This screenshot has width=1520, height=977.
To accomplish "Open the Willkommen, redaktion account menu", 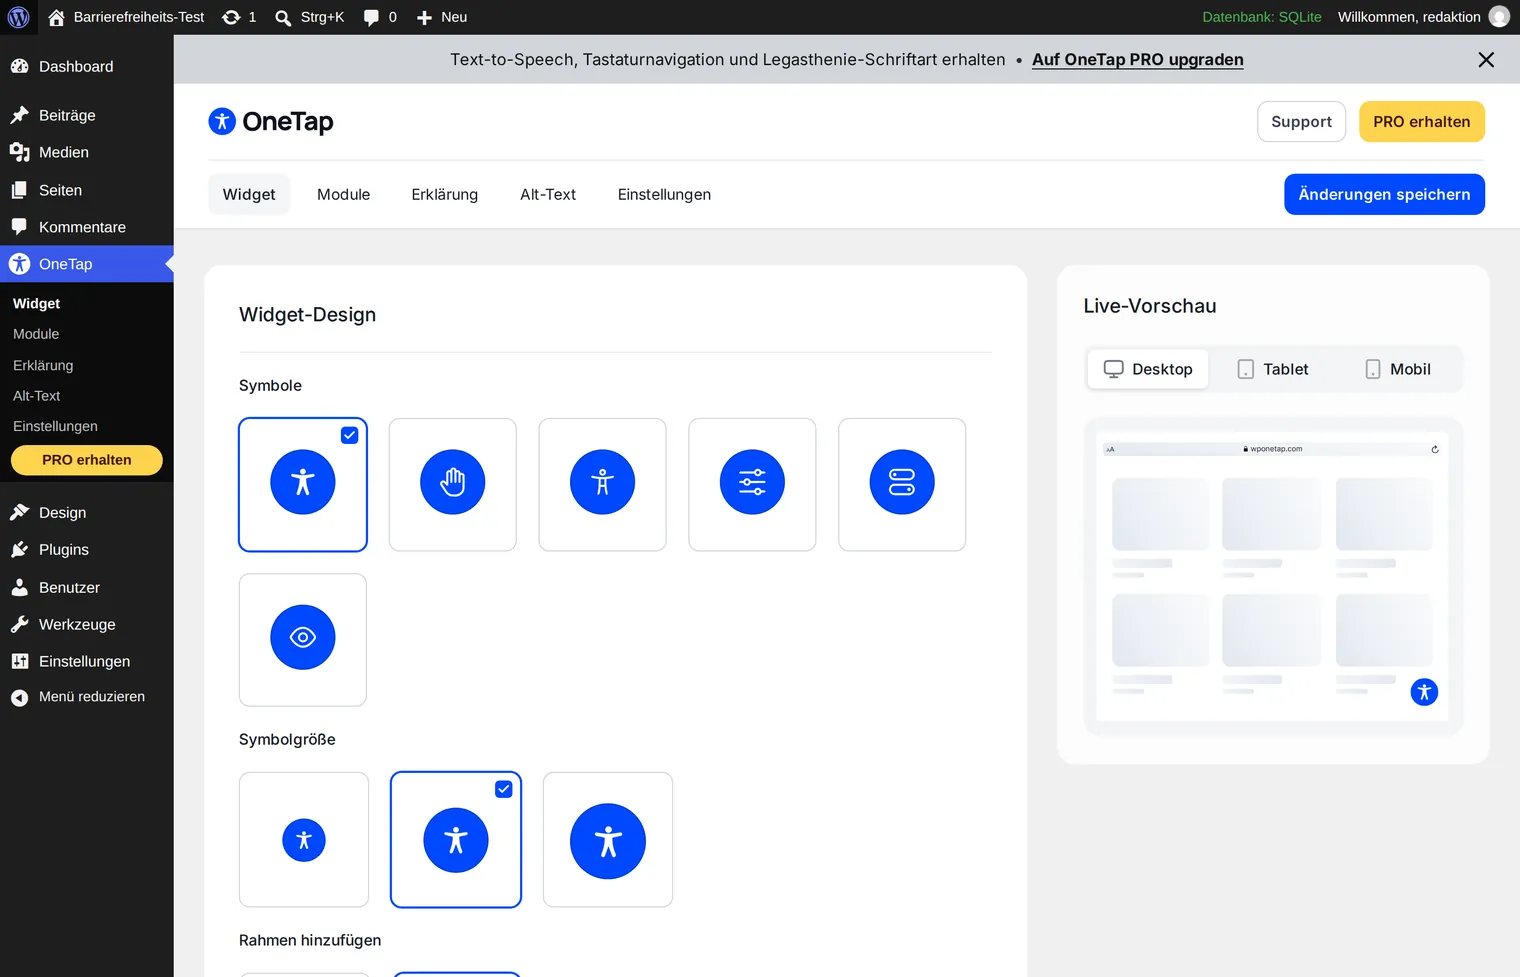I will [1423, 17].
